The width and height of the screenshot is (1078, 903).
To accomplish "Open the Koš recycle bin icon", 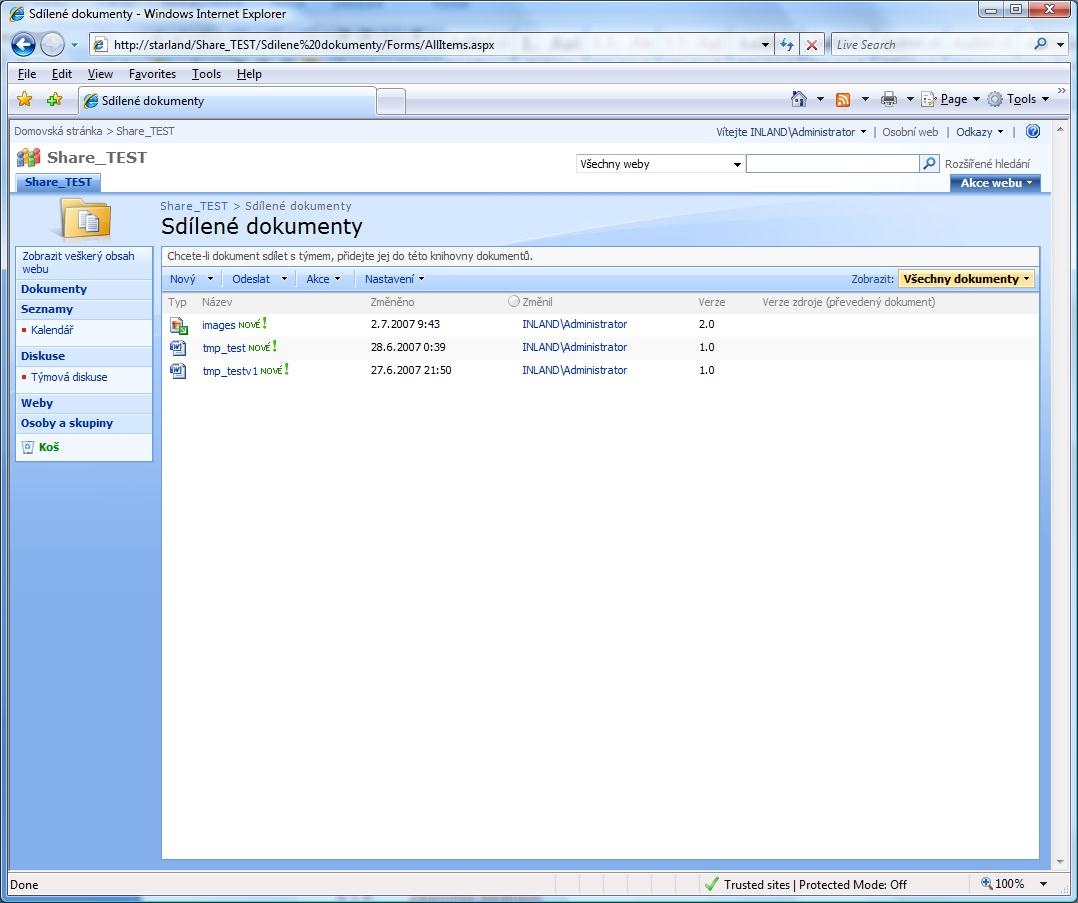I will pyautogui.click(x=28, y=447).
